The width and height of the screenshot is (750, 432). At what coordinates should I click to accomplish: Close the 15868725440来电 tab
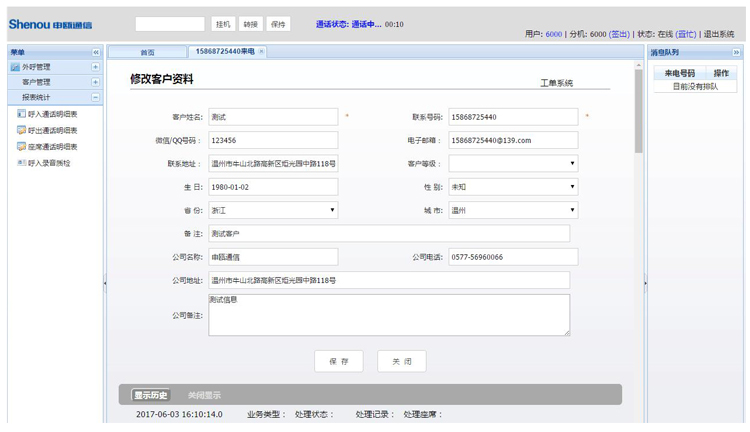click(261, 52)
